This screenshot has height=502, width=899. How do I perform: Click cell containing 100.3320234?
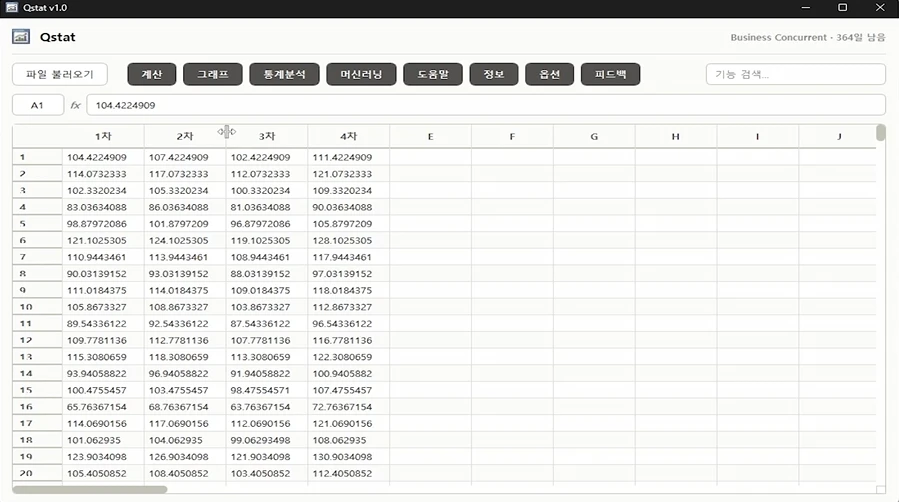tap(267, 190)
